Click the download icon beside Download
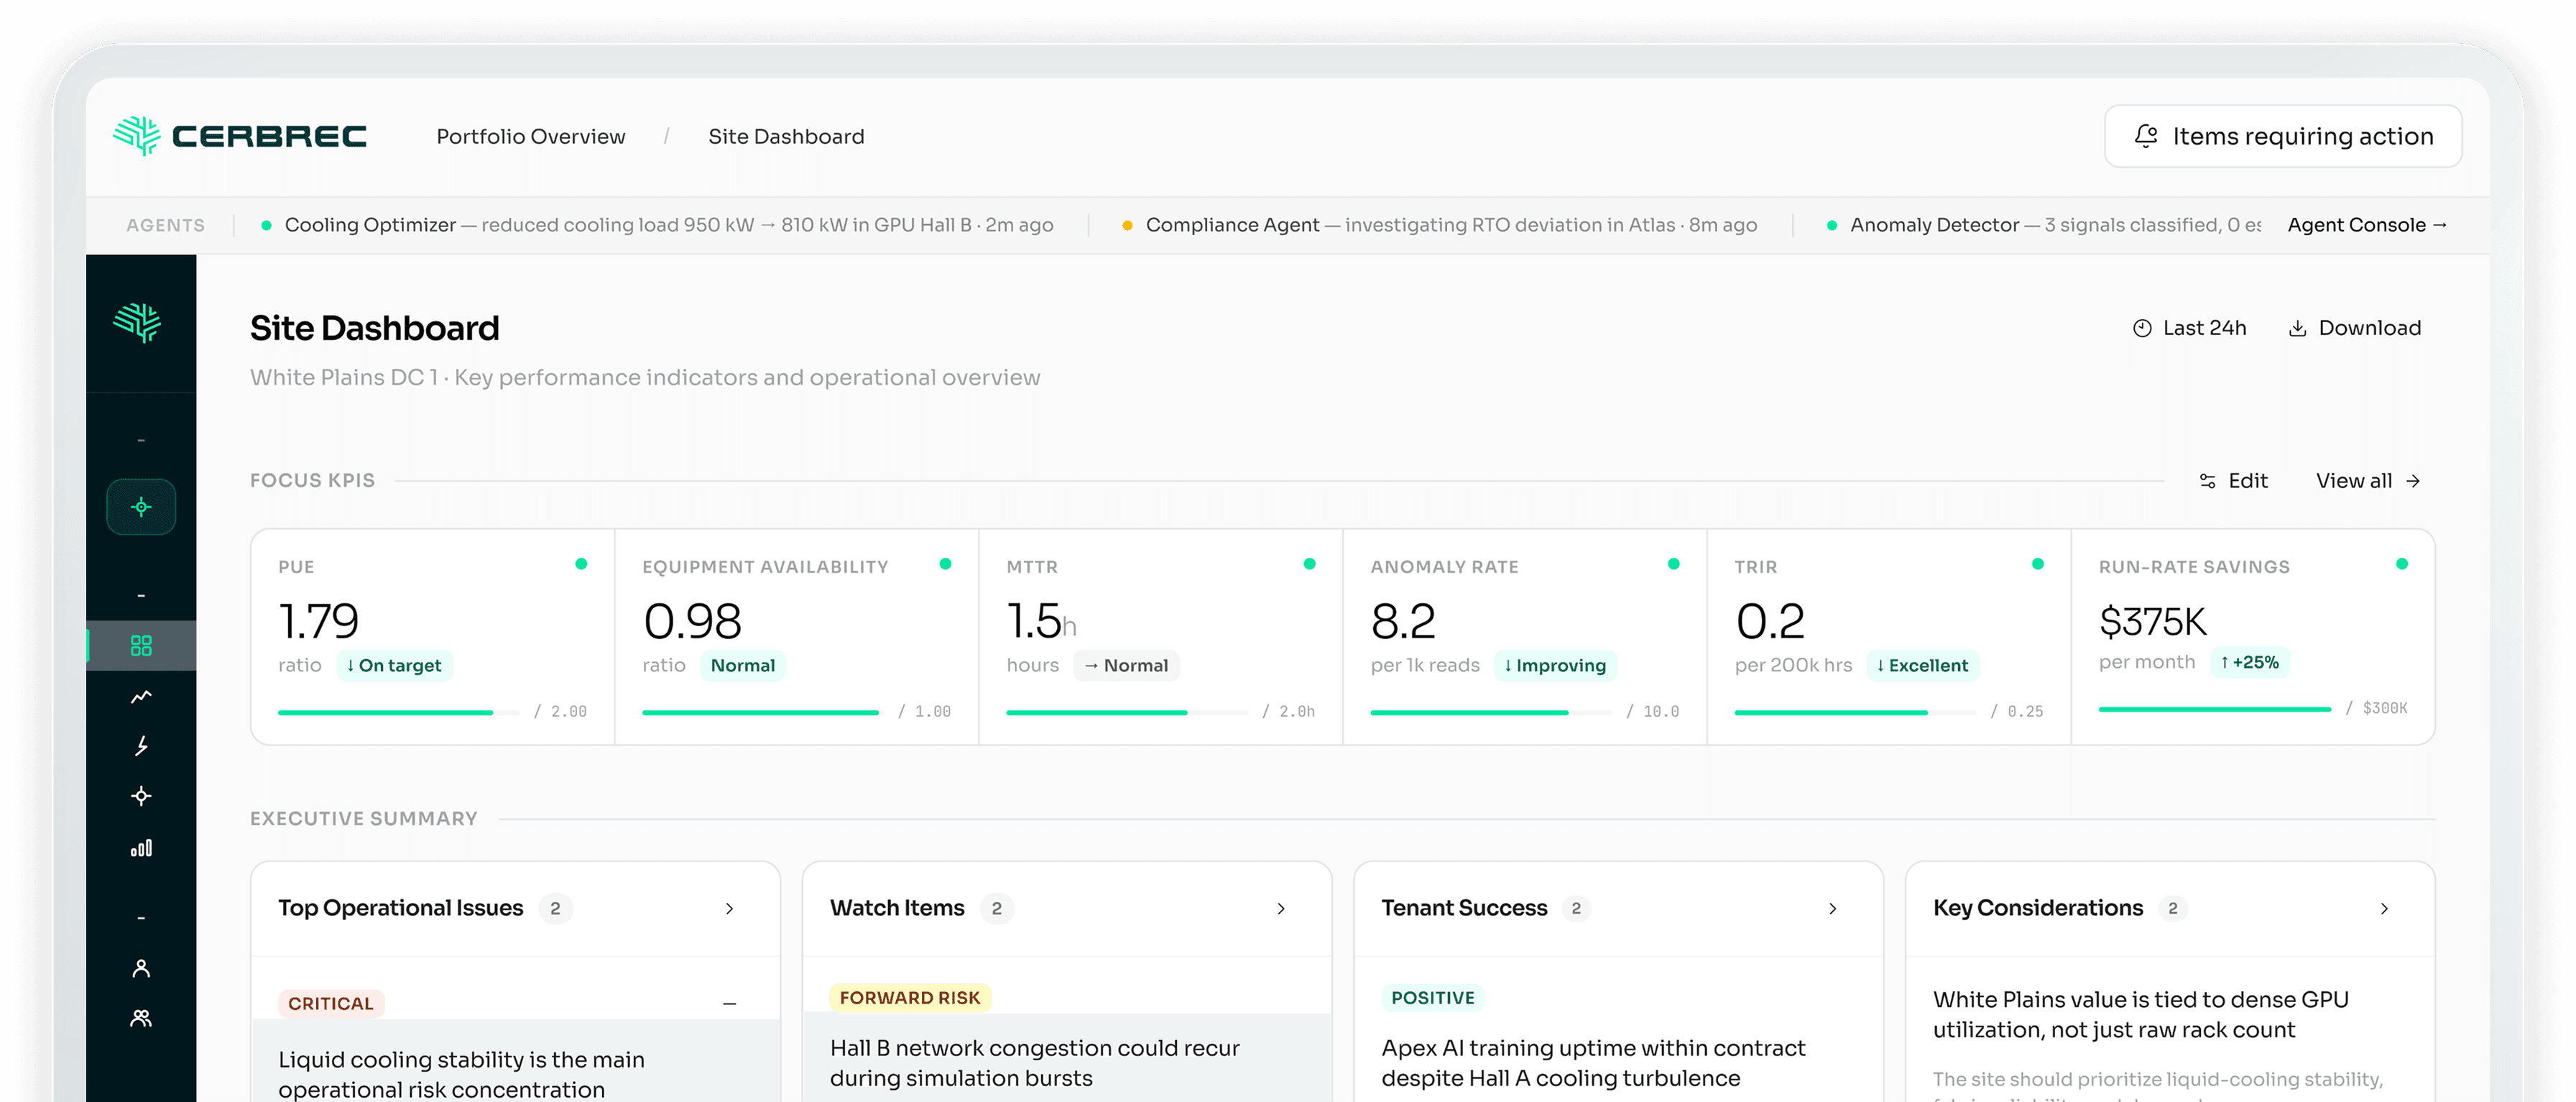 [2298, 328]
